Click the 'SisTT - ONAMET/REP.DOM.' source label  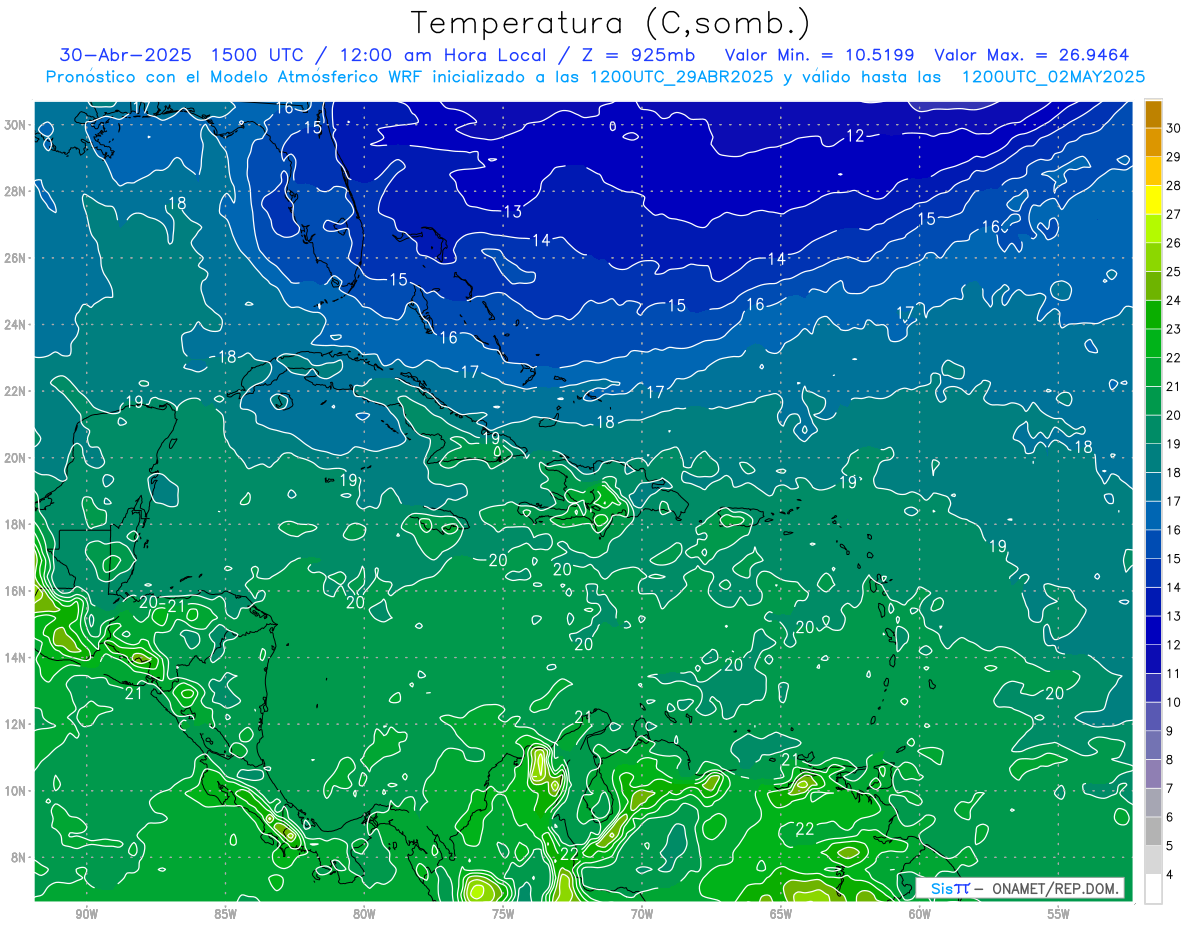[x=1020, y=888]
